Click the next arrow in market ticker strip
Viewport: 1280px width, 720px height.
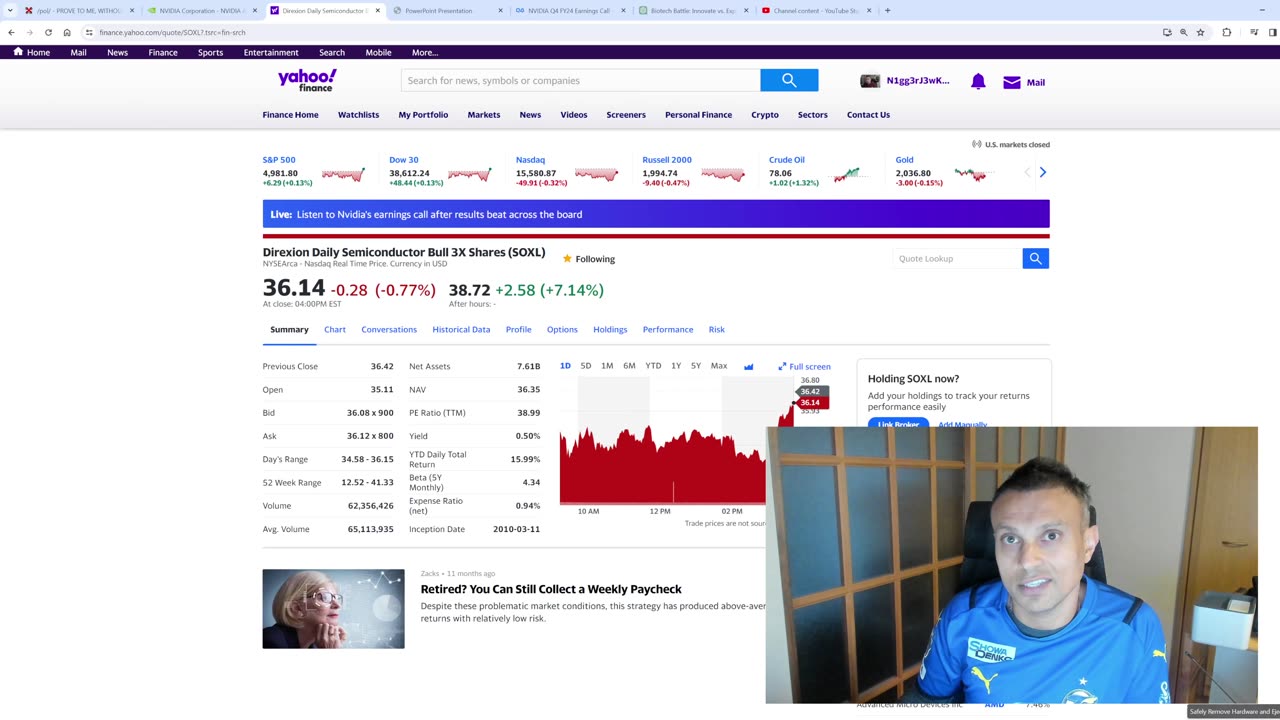1042,172
